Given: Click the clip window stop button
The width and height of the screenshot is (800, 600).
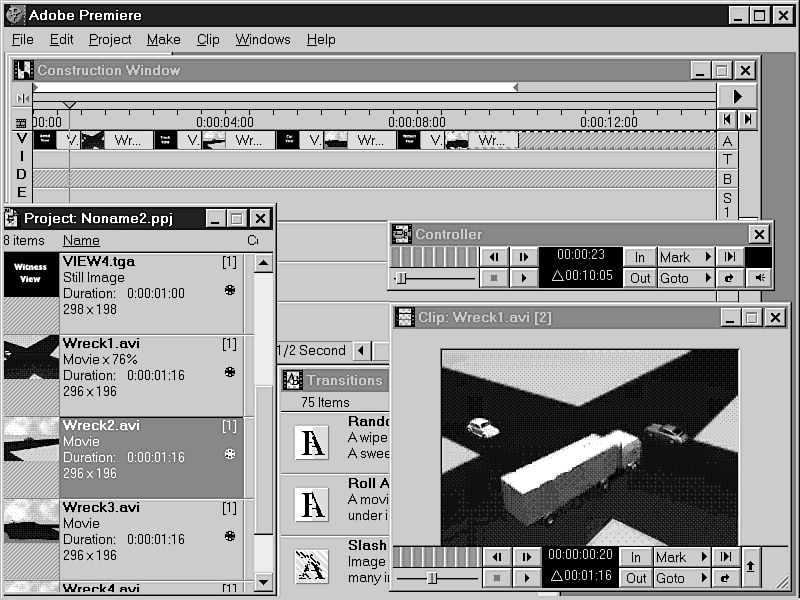Looking at the screenshot, I should click(x=497, y=578).
